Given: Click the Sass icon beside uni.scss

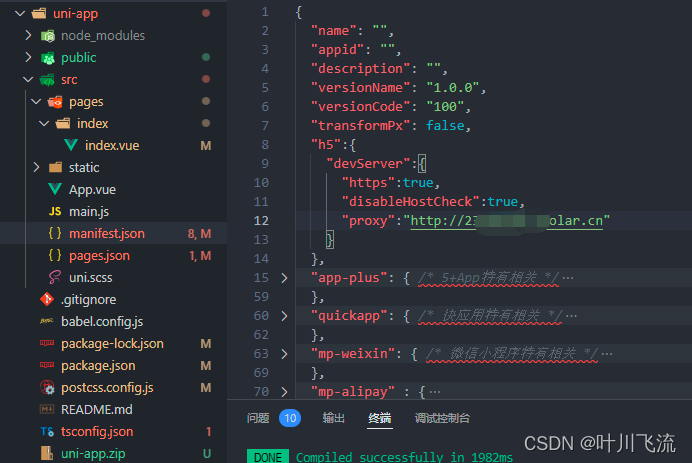Looking at the screenshot, I should (x=55, y=277).
